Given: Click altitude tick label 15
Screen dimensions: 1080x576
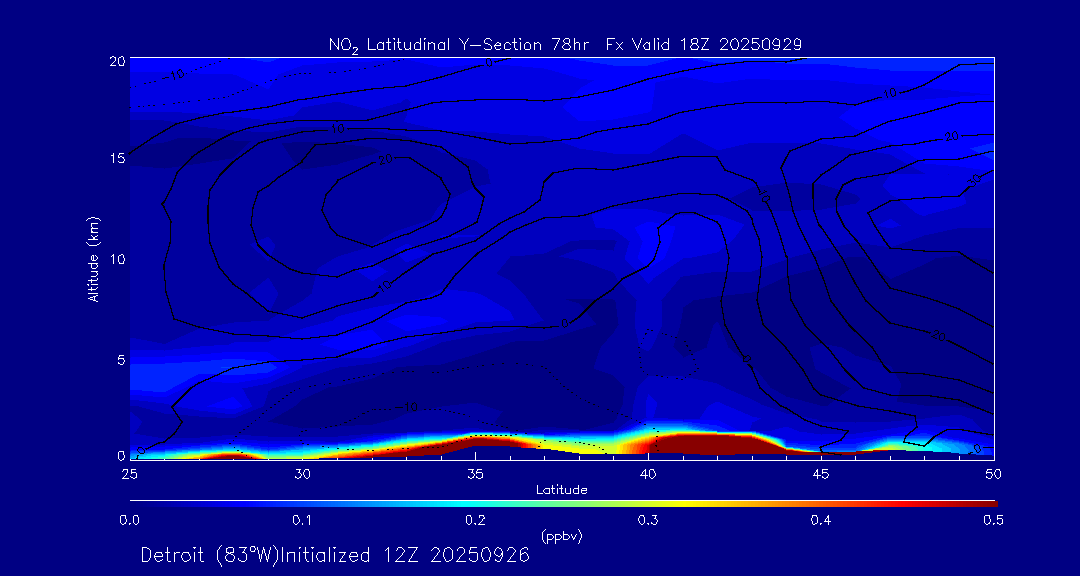Looking at the screenshot, I should [x=116, y=160].
